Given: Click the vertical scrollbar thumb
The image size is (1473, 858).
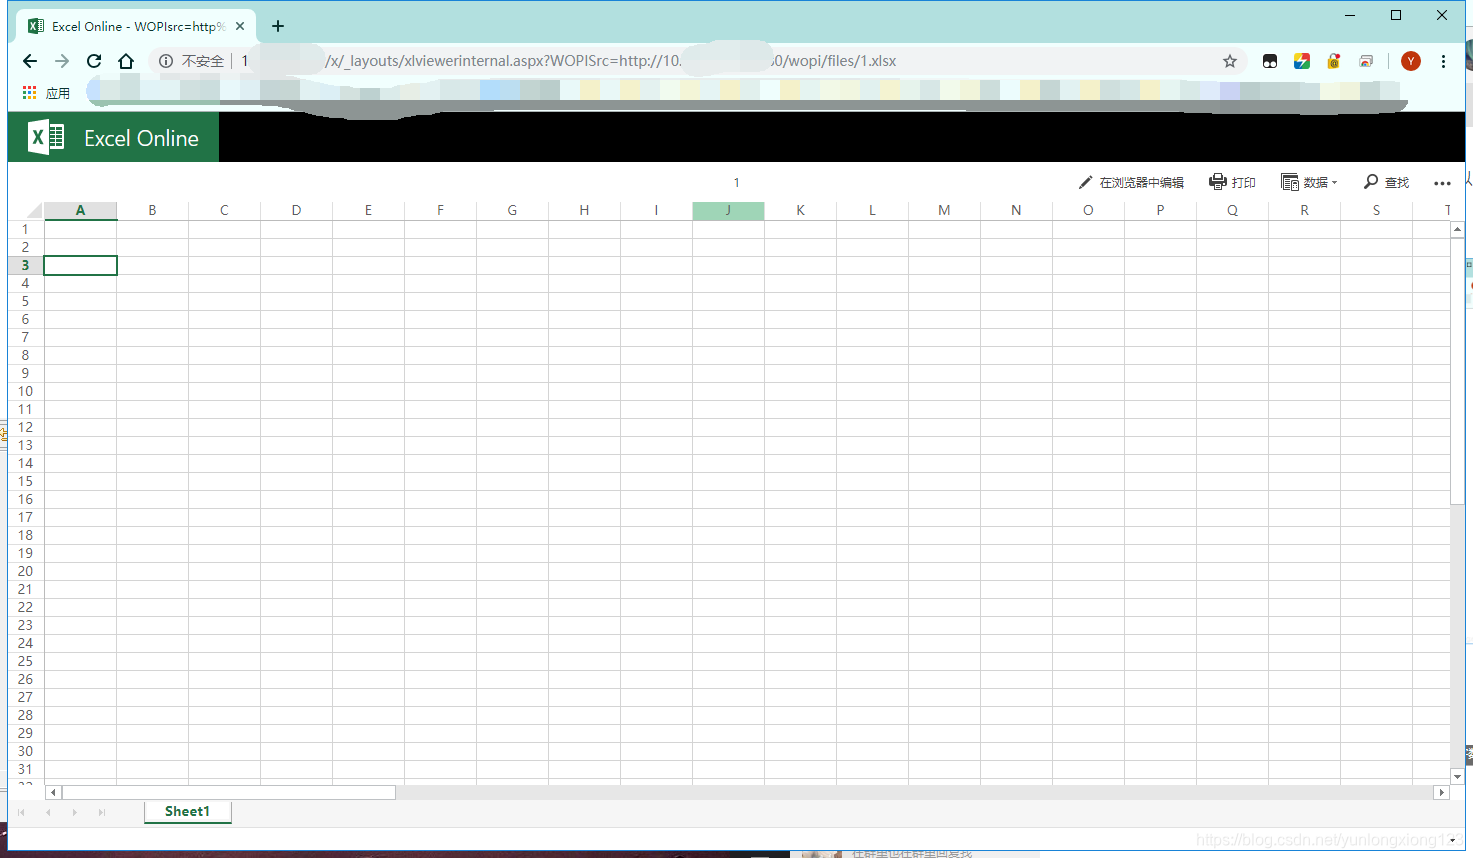Looking at the screenshot, I should click(1457, 371).
